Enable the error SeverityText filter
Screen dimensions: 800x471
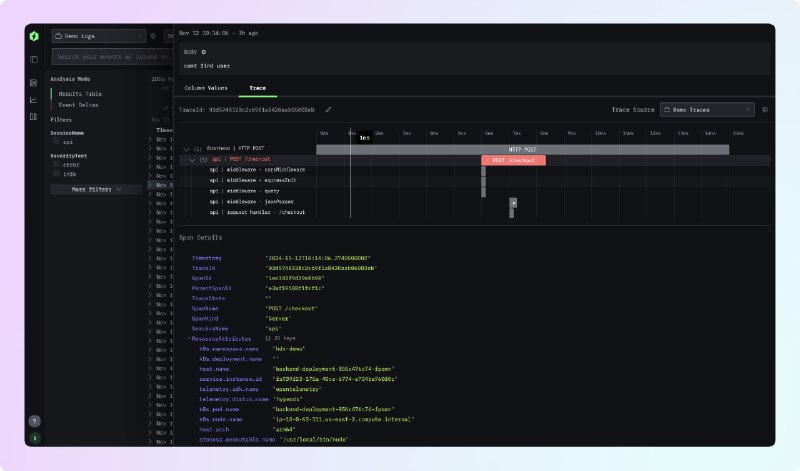click(x=56, y=164)
